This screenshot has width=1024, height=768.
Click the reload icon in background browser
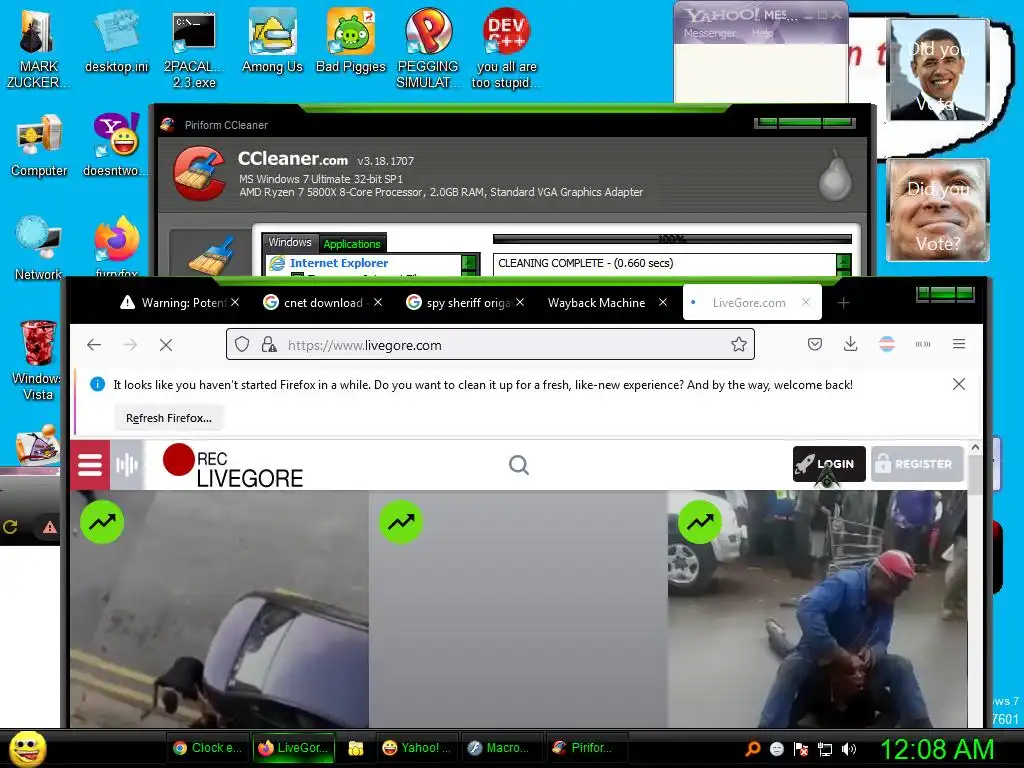(x=10, y=526)
